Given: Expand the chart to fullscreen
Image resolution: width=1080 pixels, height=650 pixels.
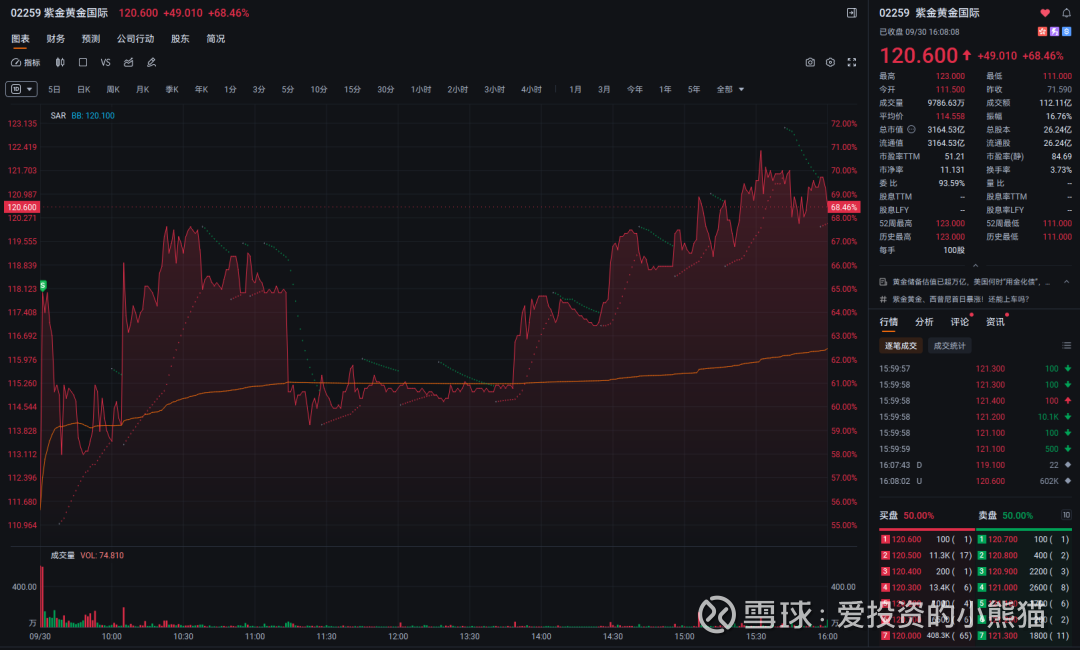Looking at the screenshot, I should (852, 63).
